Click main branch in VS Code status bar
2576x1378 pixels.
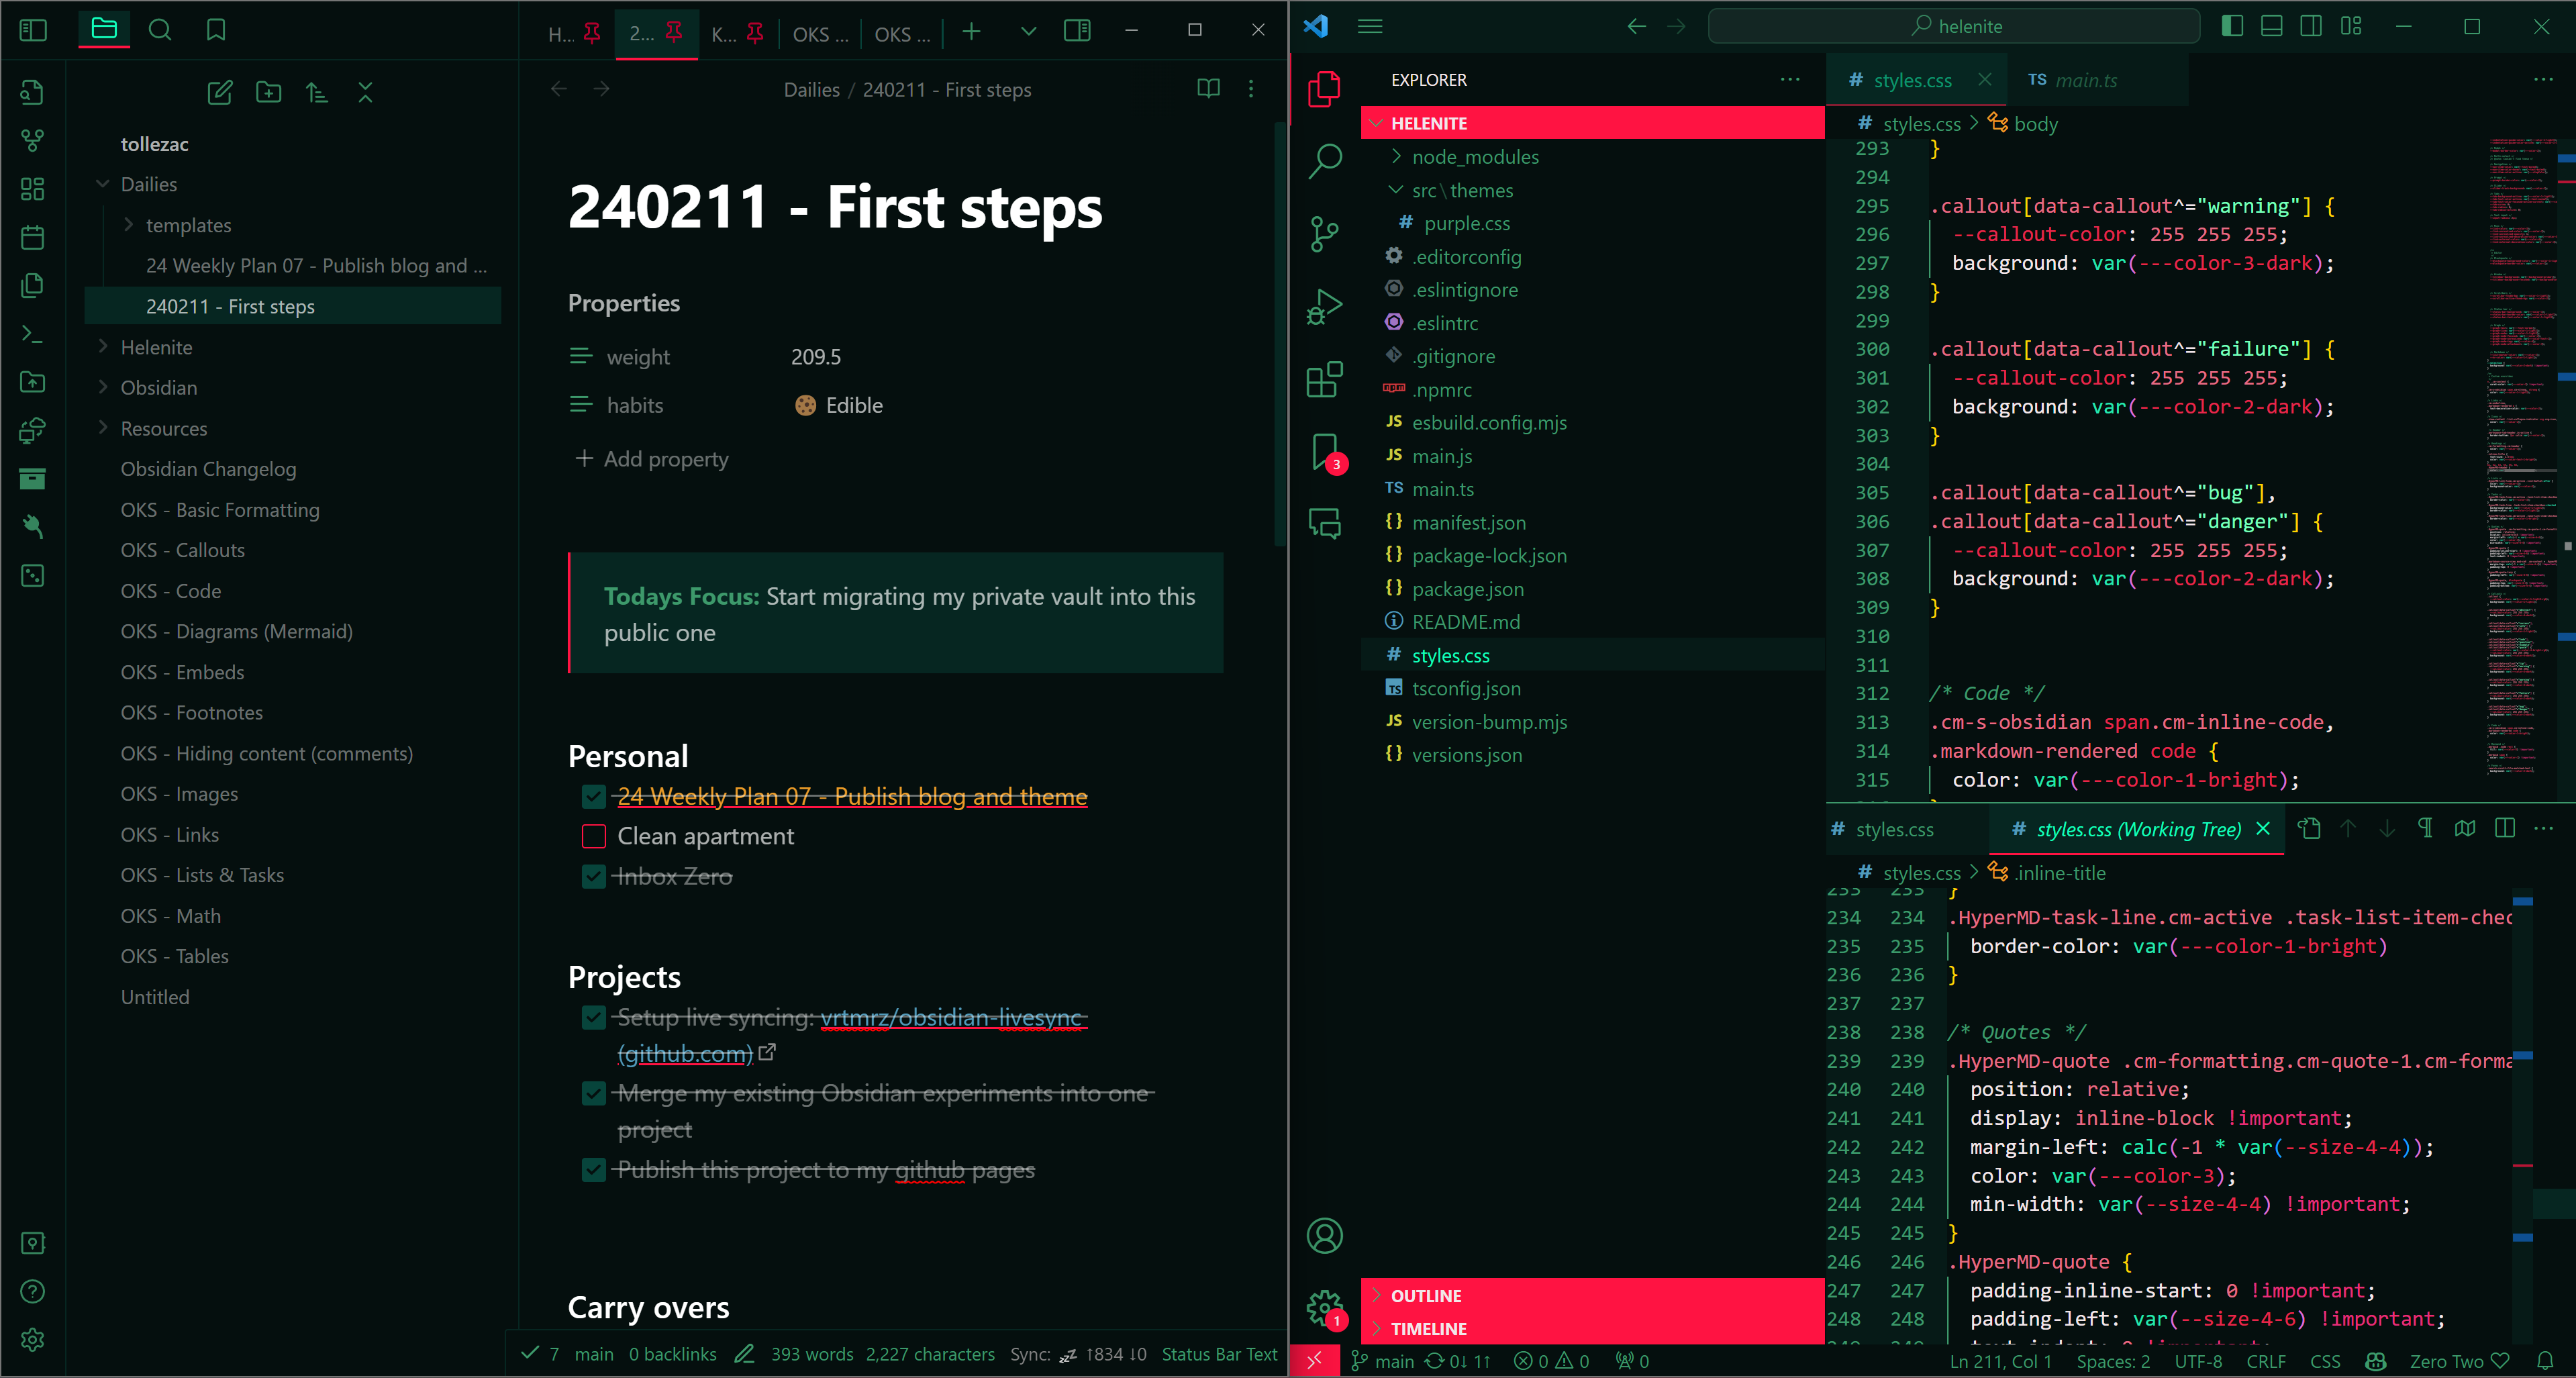tap(1383, 1361)
